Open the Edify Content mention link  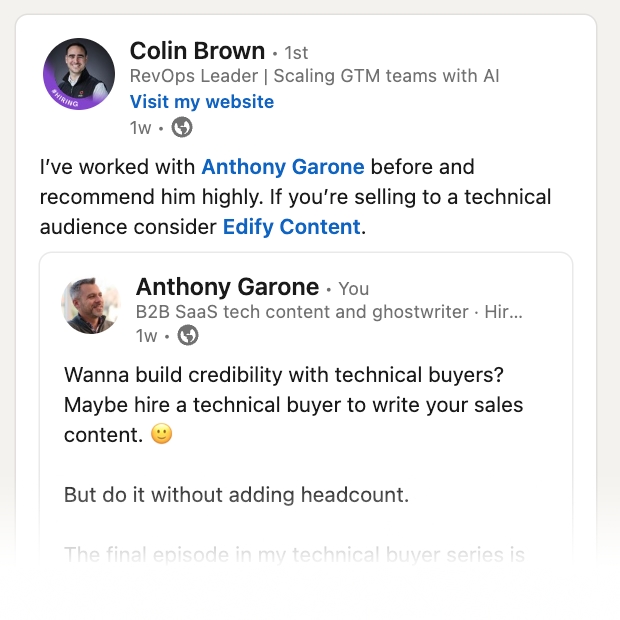[291, 227]
